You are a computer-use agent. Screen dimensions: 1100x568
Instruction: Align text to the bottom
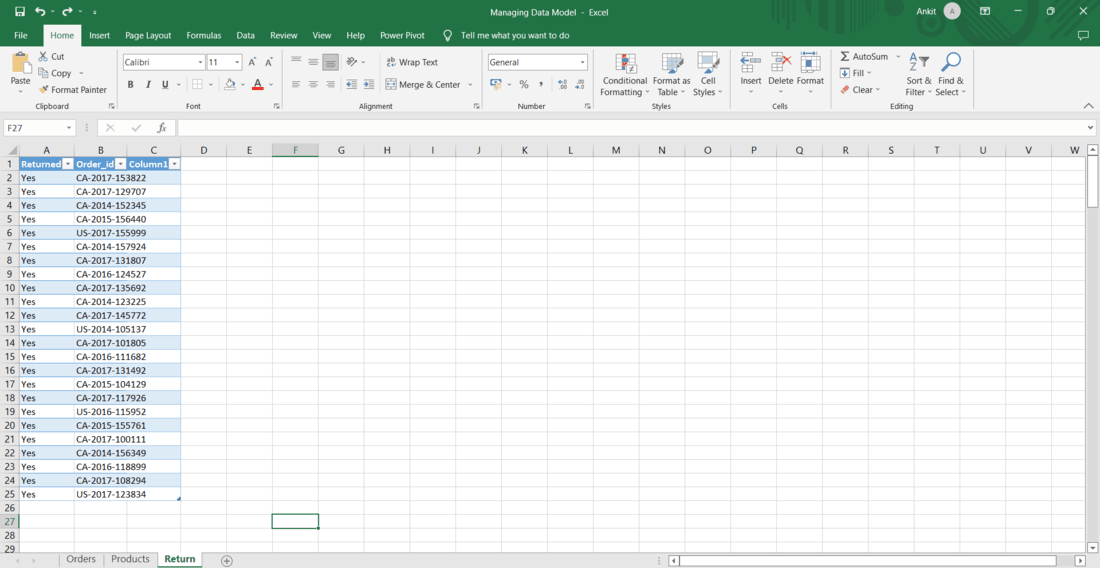pyautogui.click(x=330, y=62)
